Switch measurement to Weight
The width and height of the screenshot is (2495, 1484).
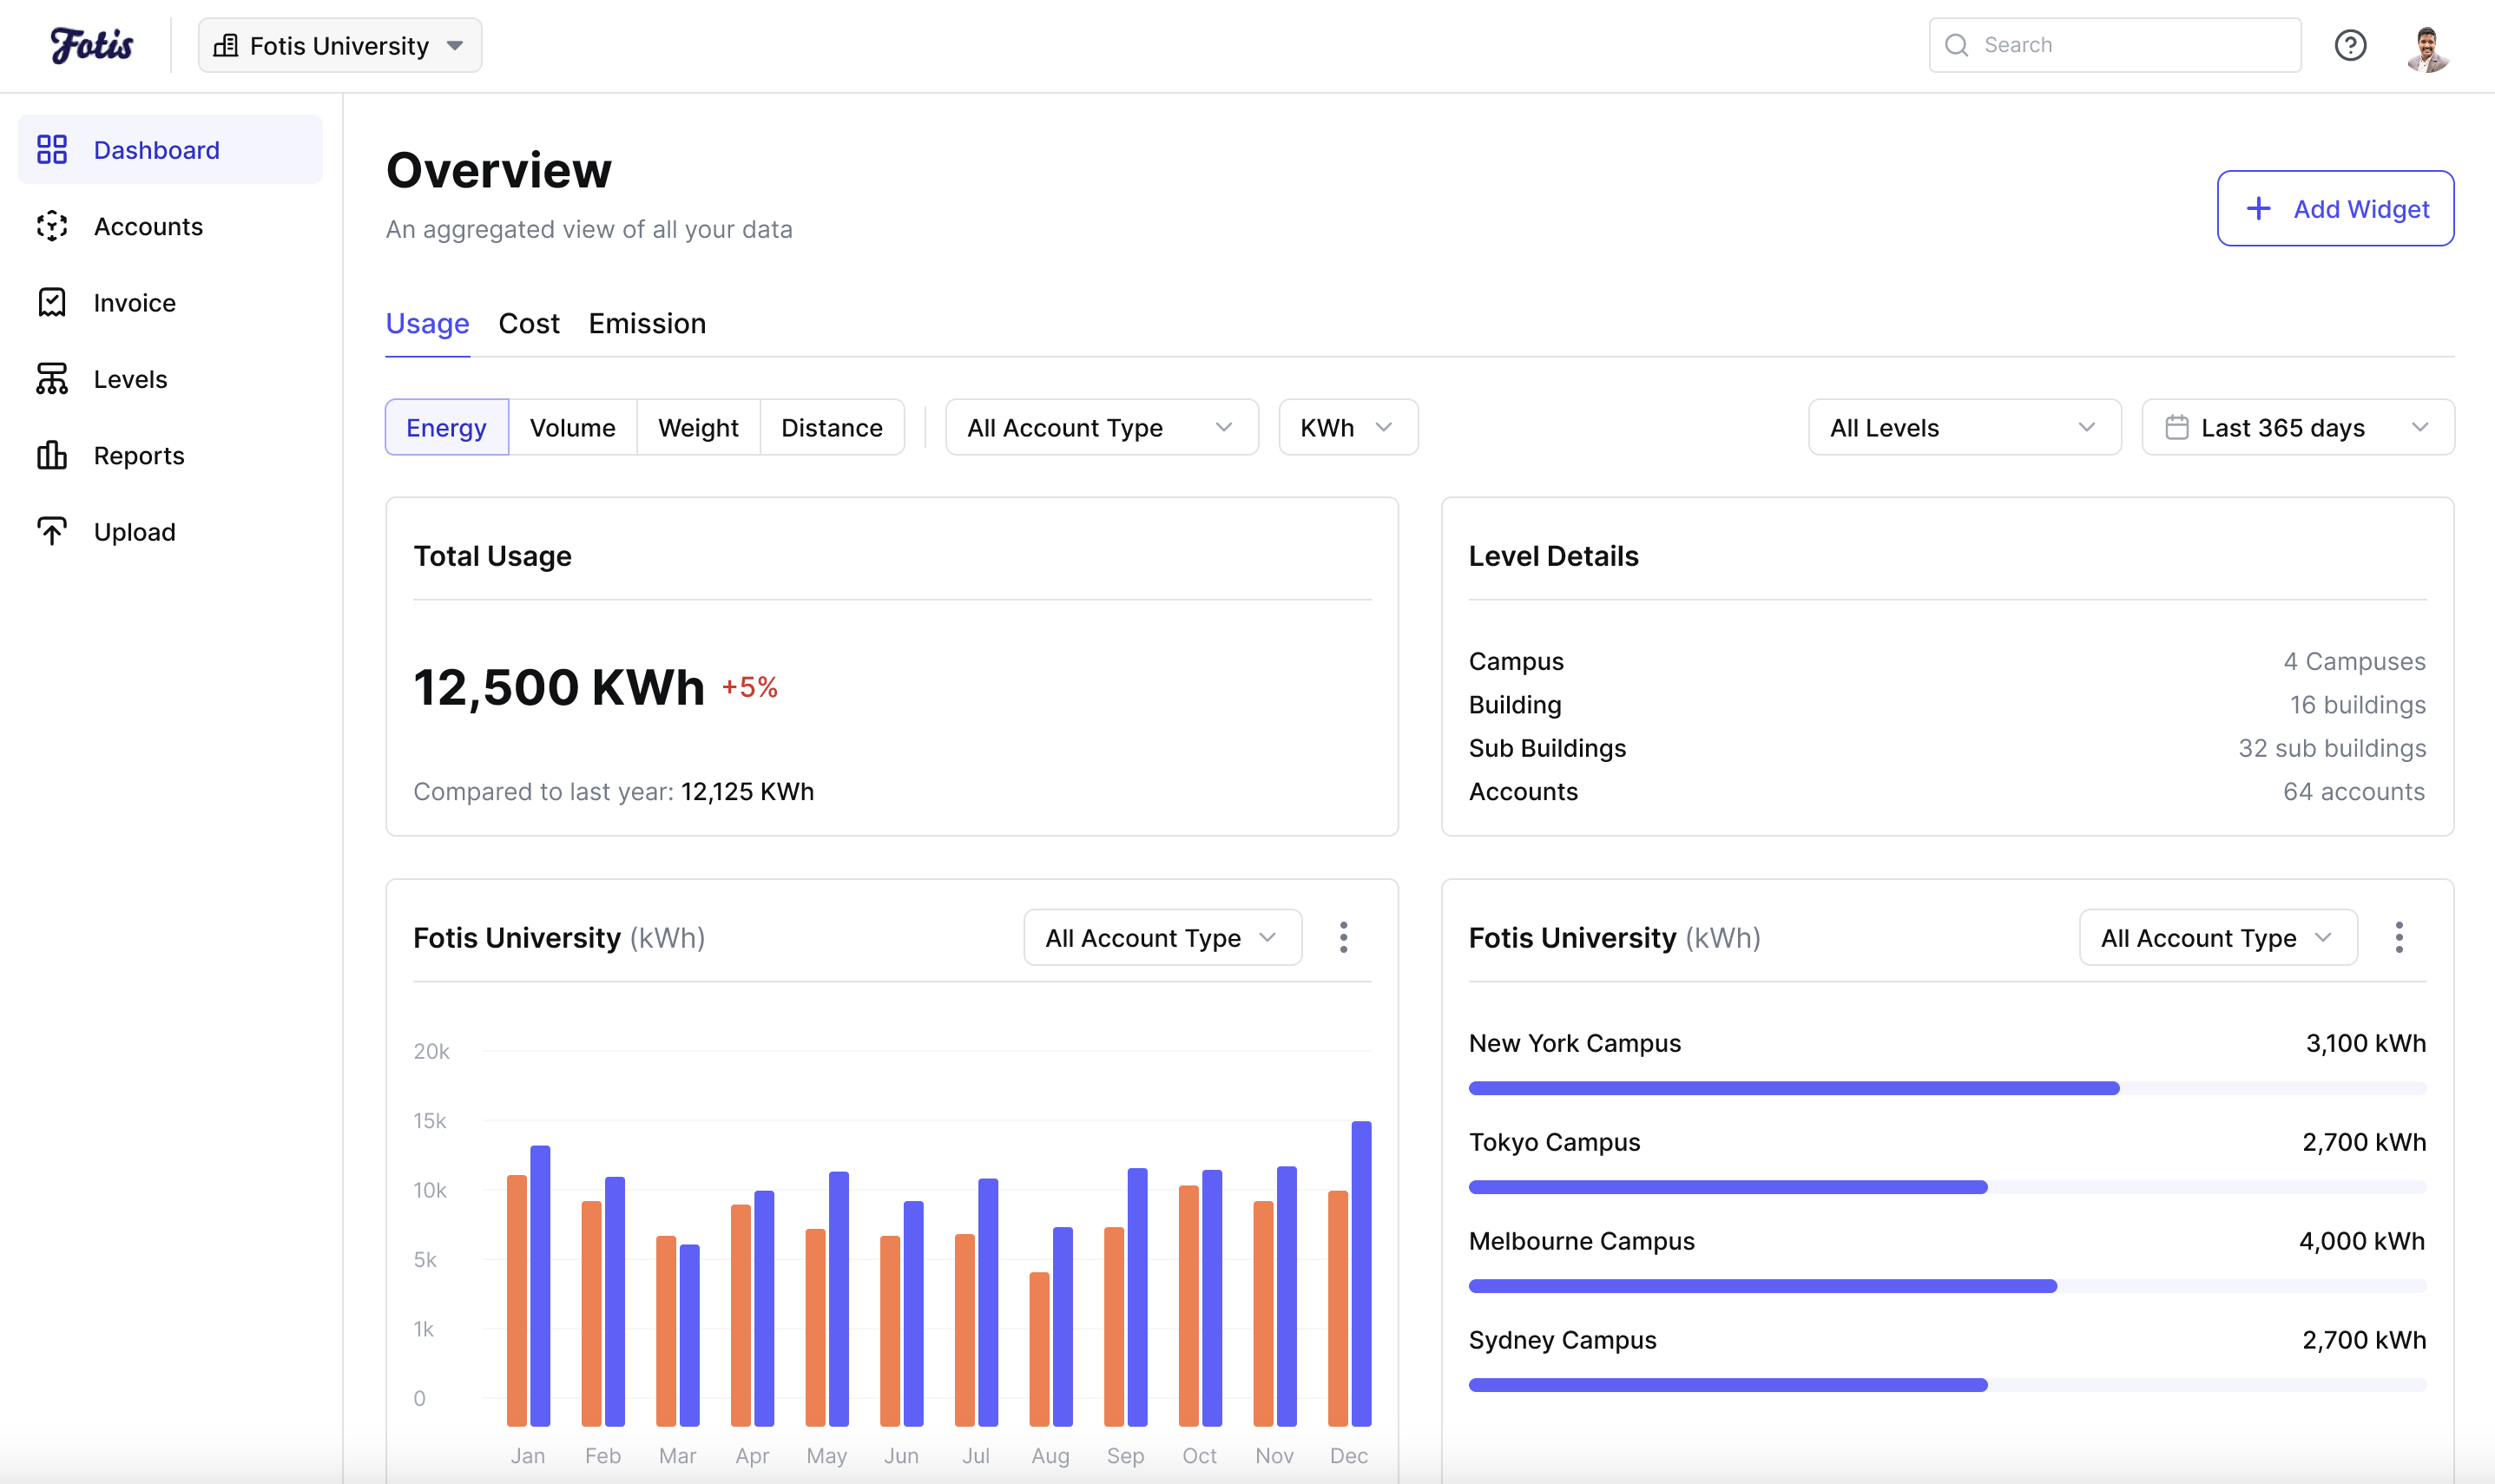pos(698,427)
